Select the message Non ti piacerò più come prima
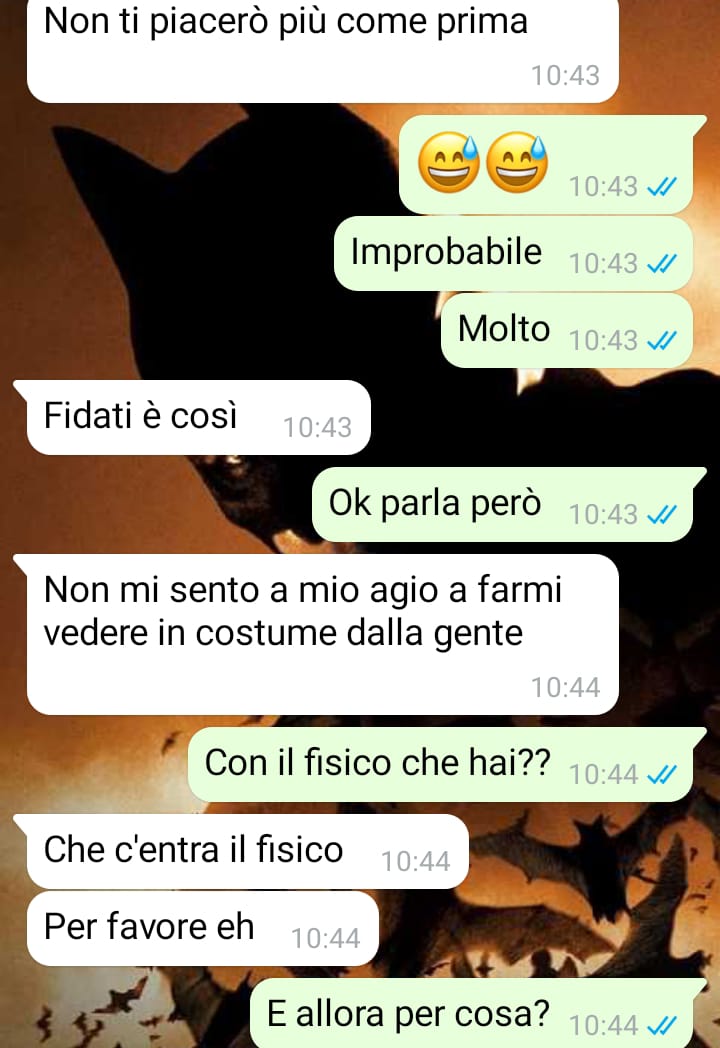Screen dimensions: 720x1048 point(322,51)
